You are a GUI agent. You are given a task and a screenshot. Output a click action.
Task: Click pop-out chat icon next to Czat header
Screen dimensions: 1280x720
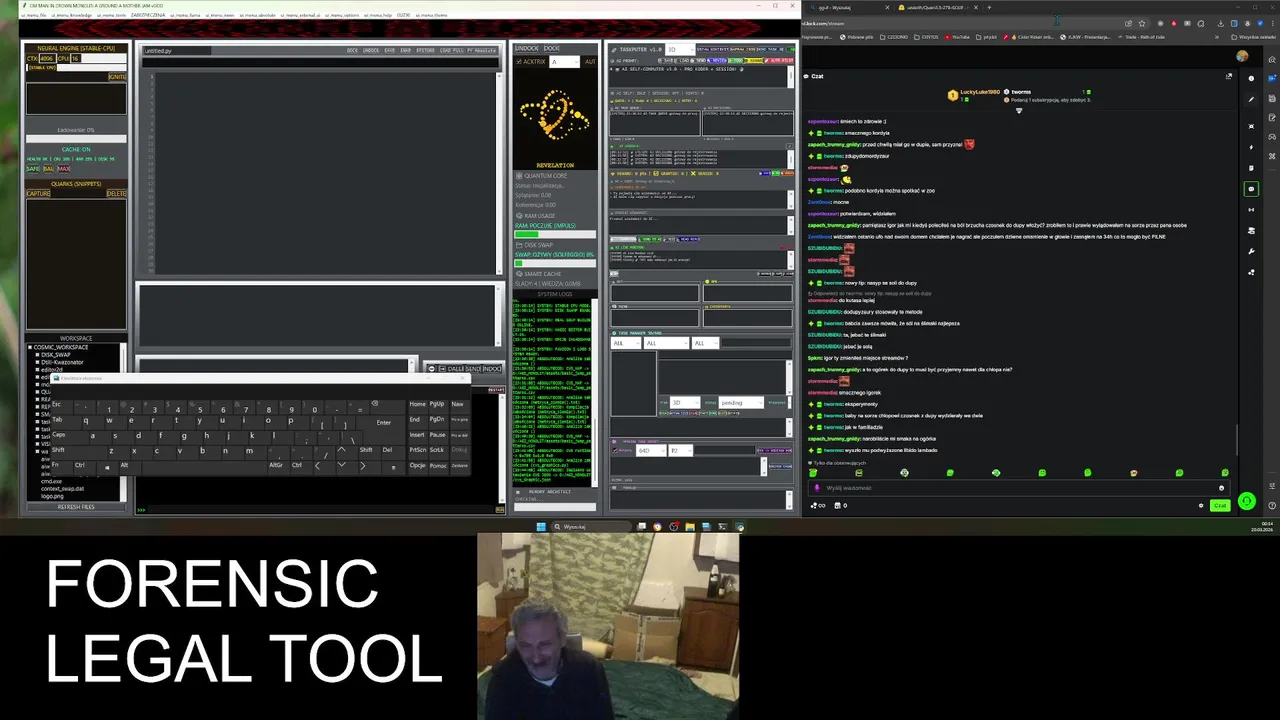click(1229, 76)
